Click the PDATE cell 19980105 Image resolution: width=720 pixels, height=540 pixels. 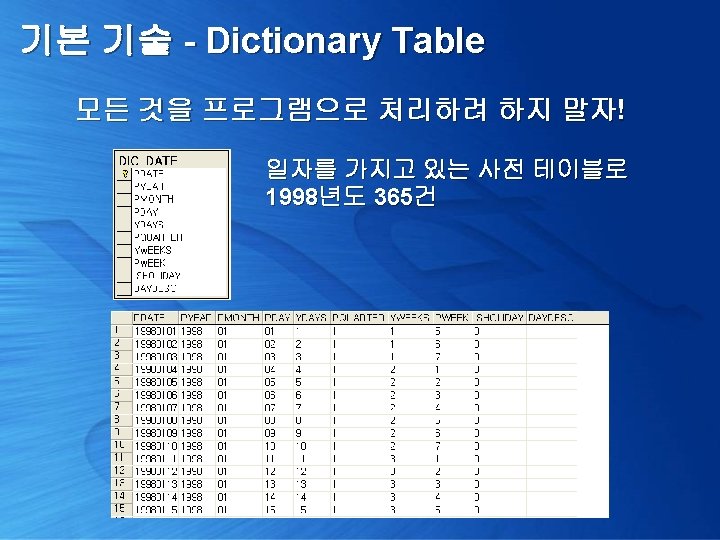155,382
